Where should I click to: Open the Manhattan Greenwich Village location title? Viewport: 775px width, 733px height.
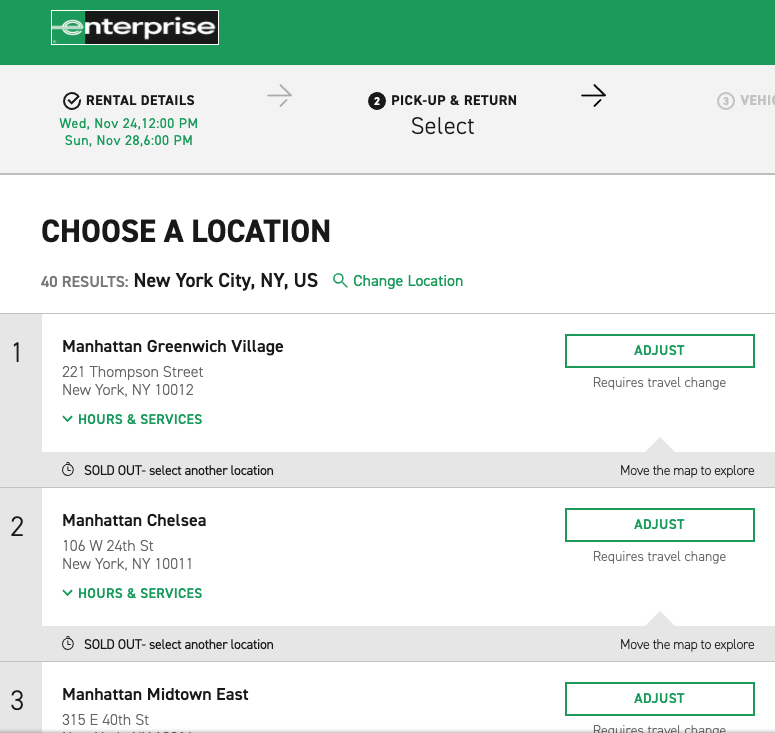[x=172, y=346]
